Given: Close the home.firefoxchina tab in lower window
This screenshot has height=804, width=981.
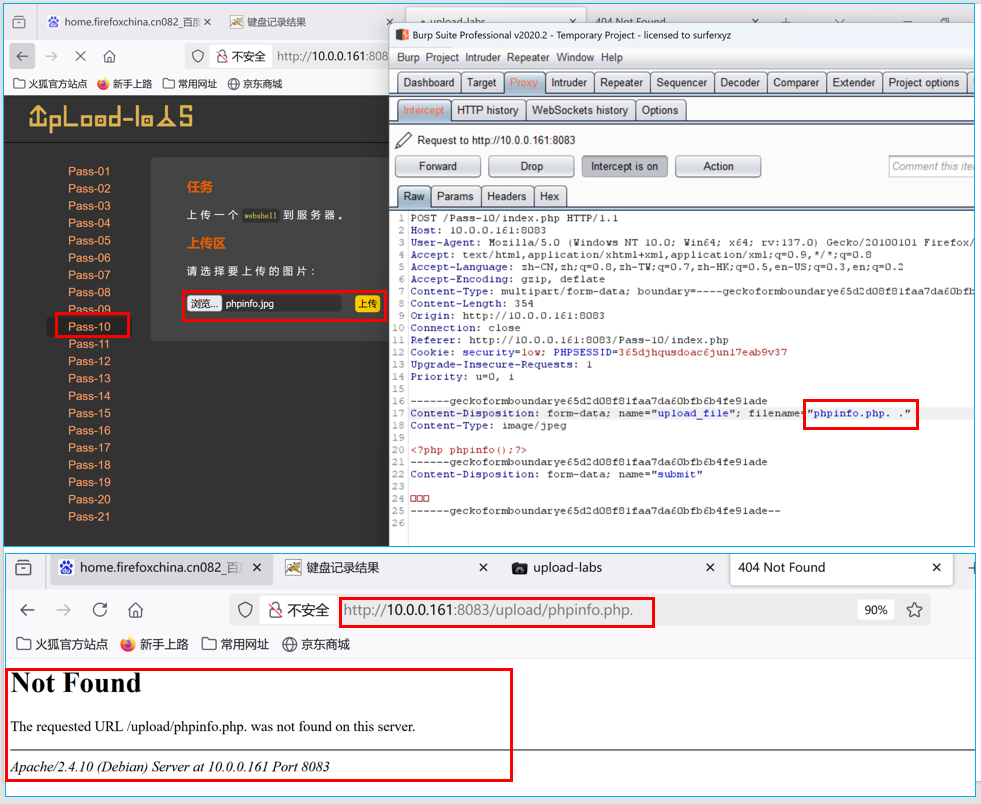Looking at the screenshot, I should tap(257, 567).
